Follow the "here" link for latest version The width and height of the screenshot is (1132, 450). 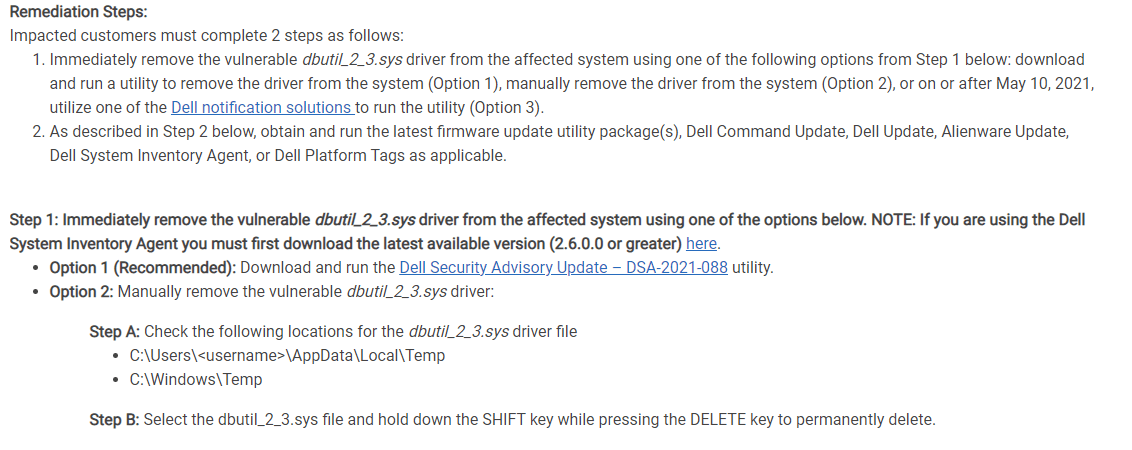pyautogui.click(x=701, y=243)
